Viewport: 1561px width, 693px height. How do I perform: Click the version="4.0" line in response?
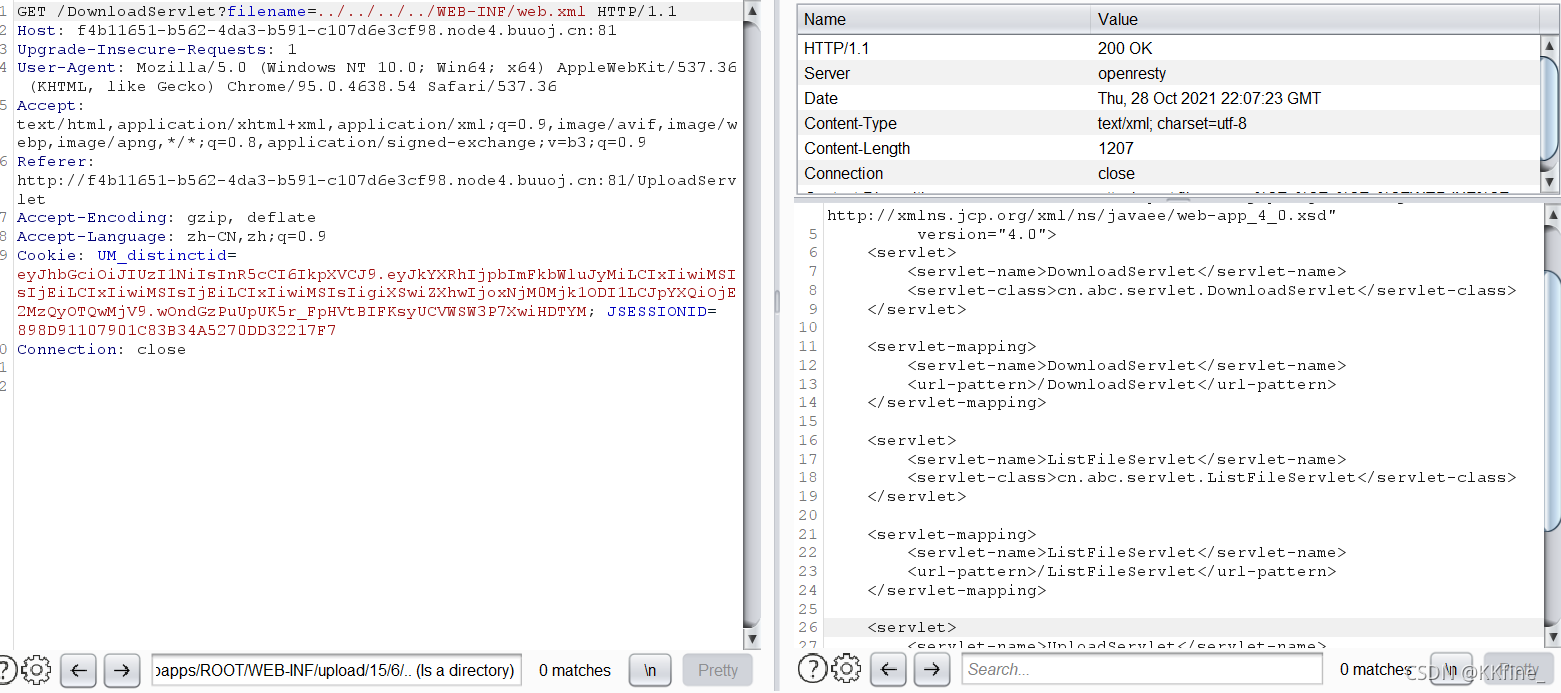[986, 234]
